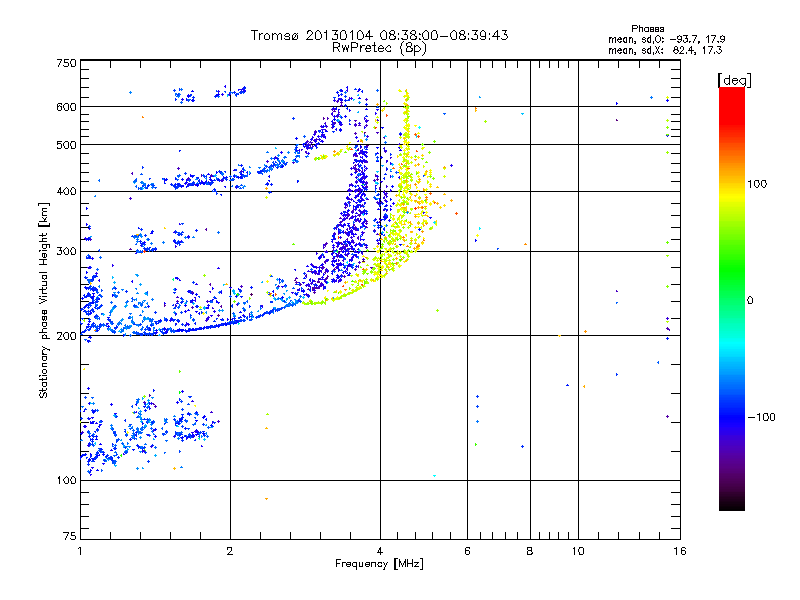Click the y-axis tick label '300'
The height and width of the screenshot is (600, 800).
click(x=66, y=252)
